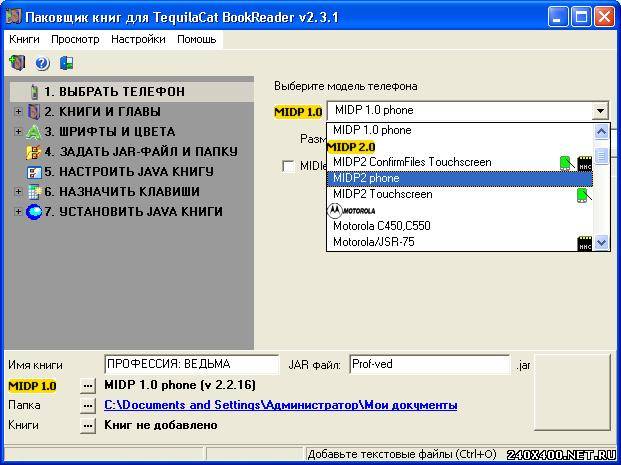The height and width of the screenshot is (465, 621).
Task: Click the dropdown list scroll down arrow
Action: 601,242
